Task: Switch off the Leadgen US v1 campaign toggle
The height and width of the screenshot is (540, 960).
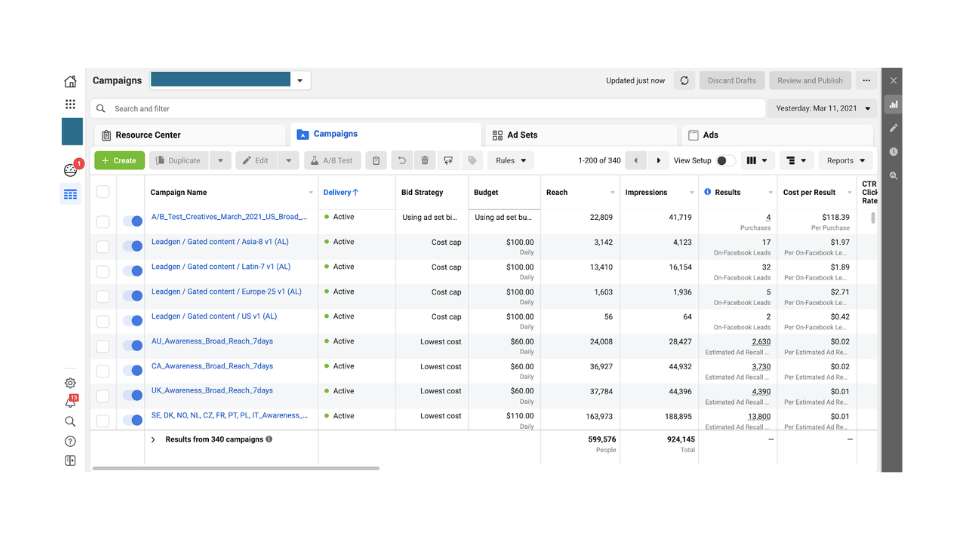Action: [133, 320]
